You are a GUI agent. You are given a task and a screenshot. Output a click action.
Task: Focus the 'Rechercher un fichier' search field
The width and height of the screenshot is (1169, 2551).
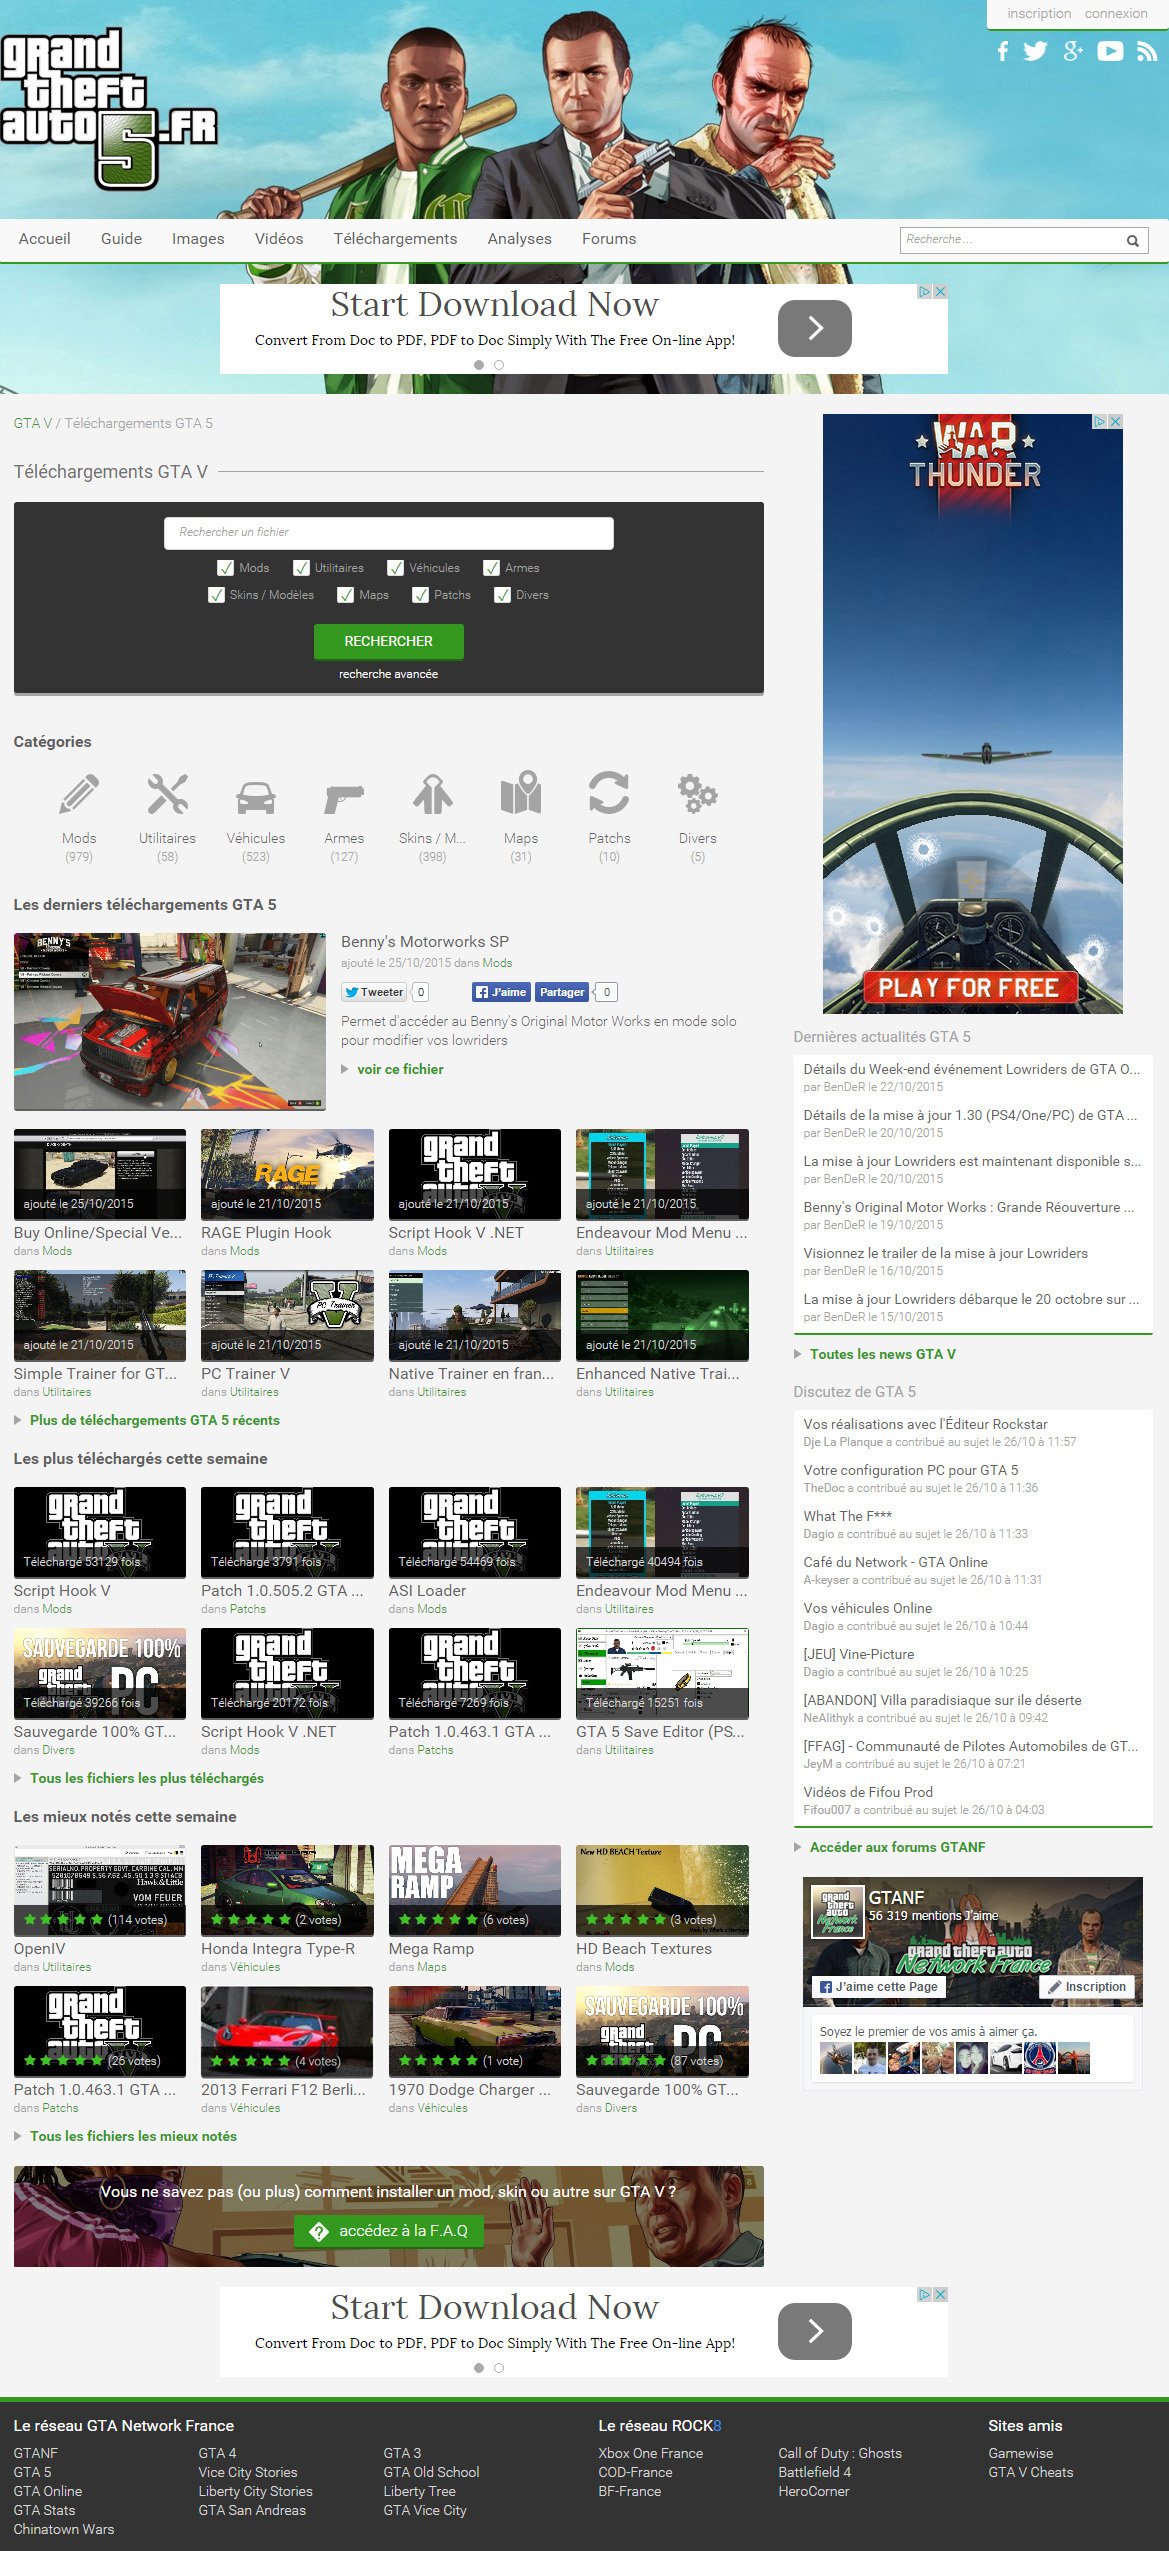389,533
